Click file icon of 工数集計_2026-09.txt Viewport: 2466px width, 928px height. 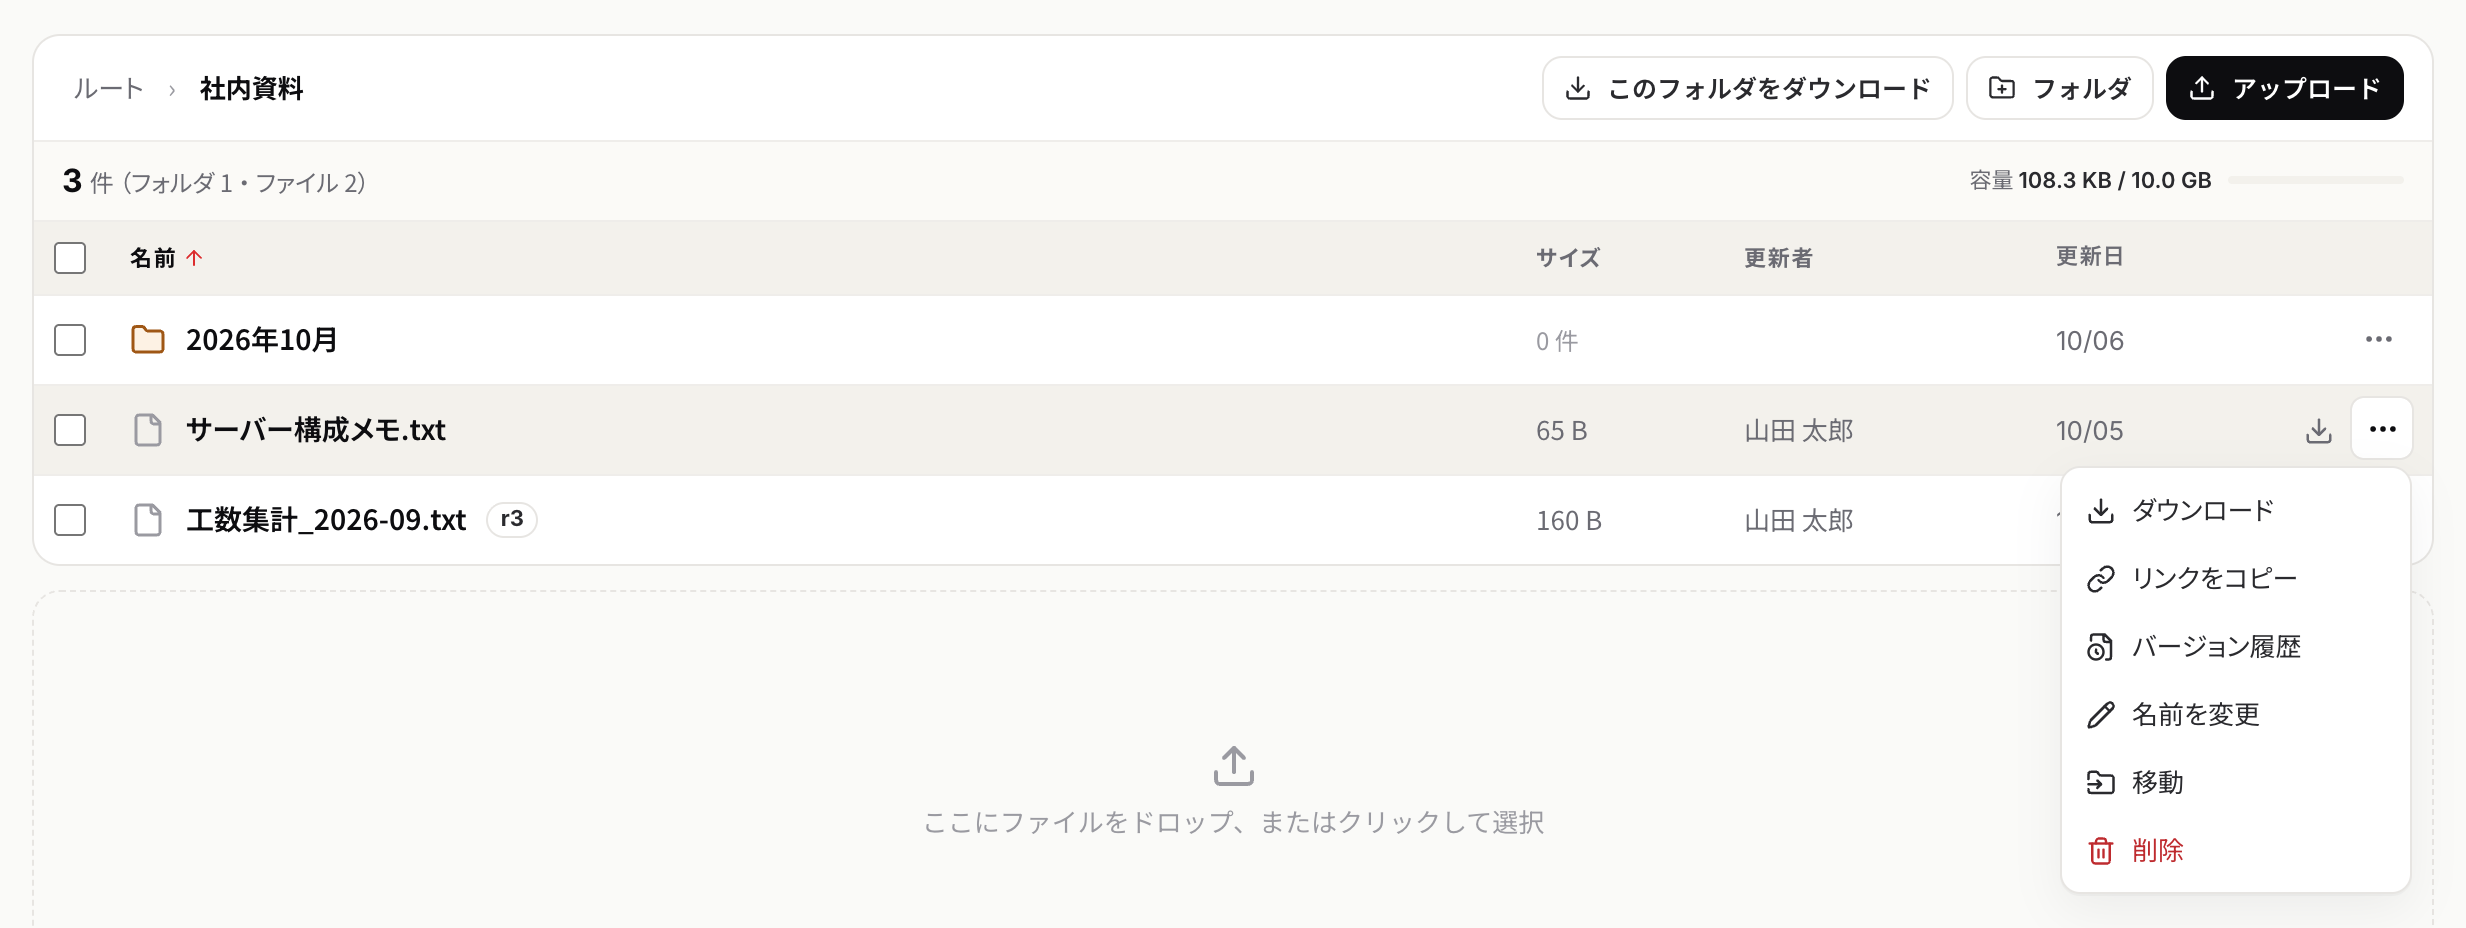148,520
